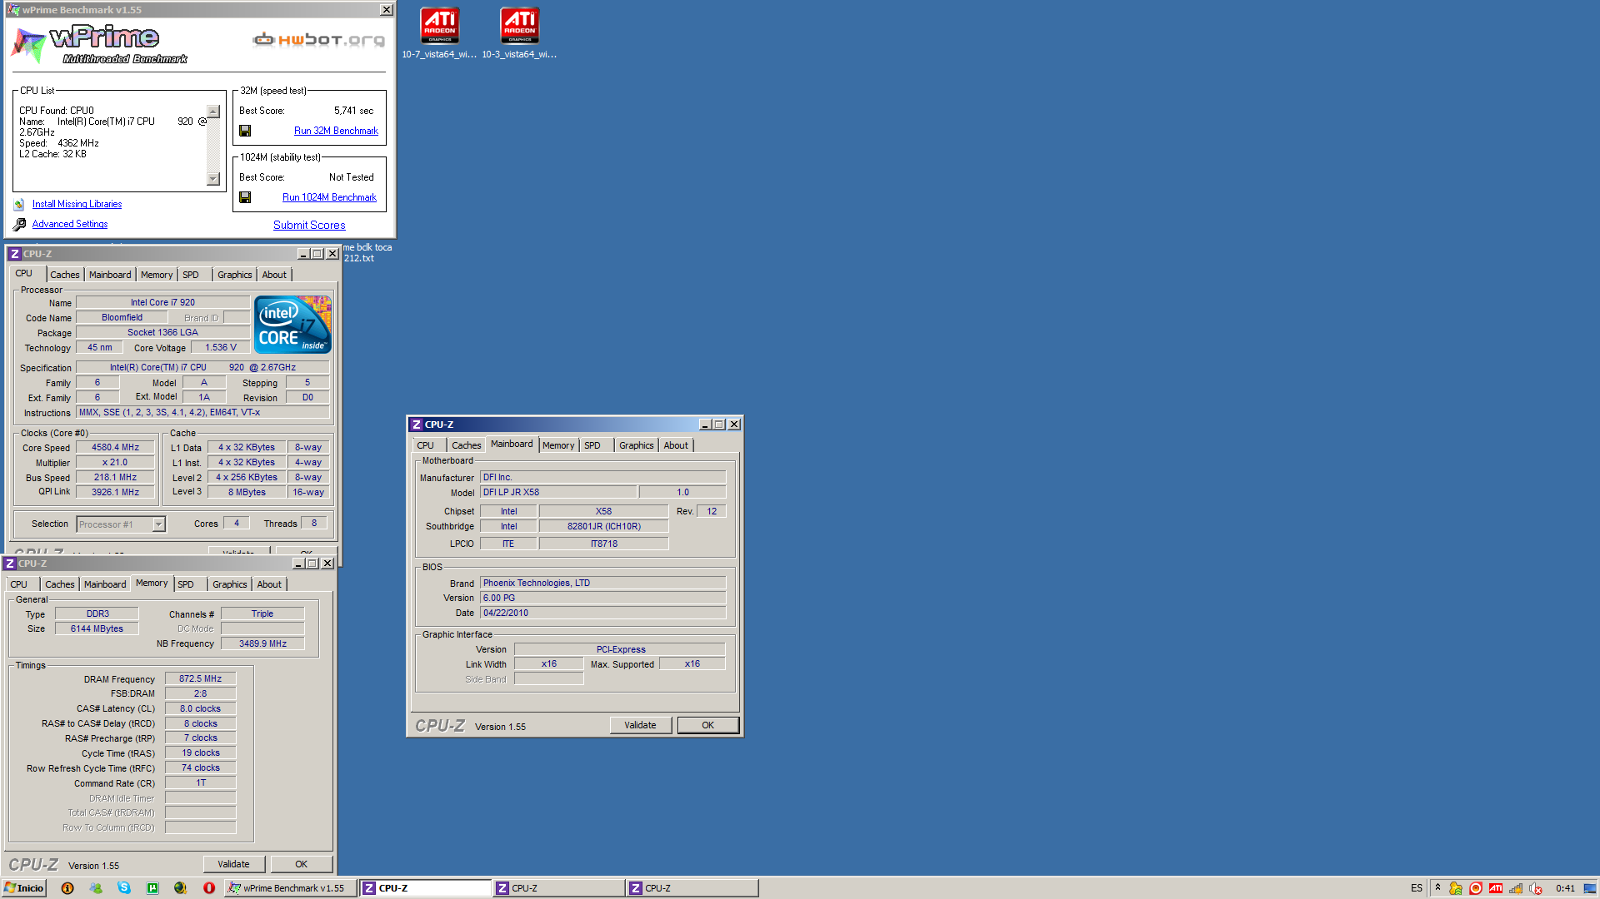Open Advanced Settings link
1600x899 pixels.
point(70,224)
